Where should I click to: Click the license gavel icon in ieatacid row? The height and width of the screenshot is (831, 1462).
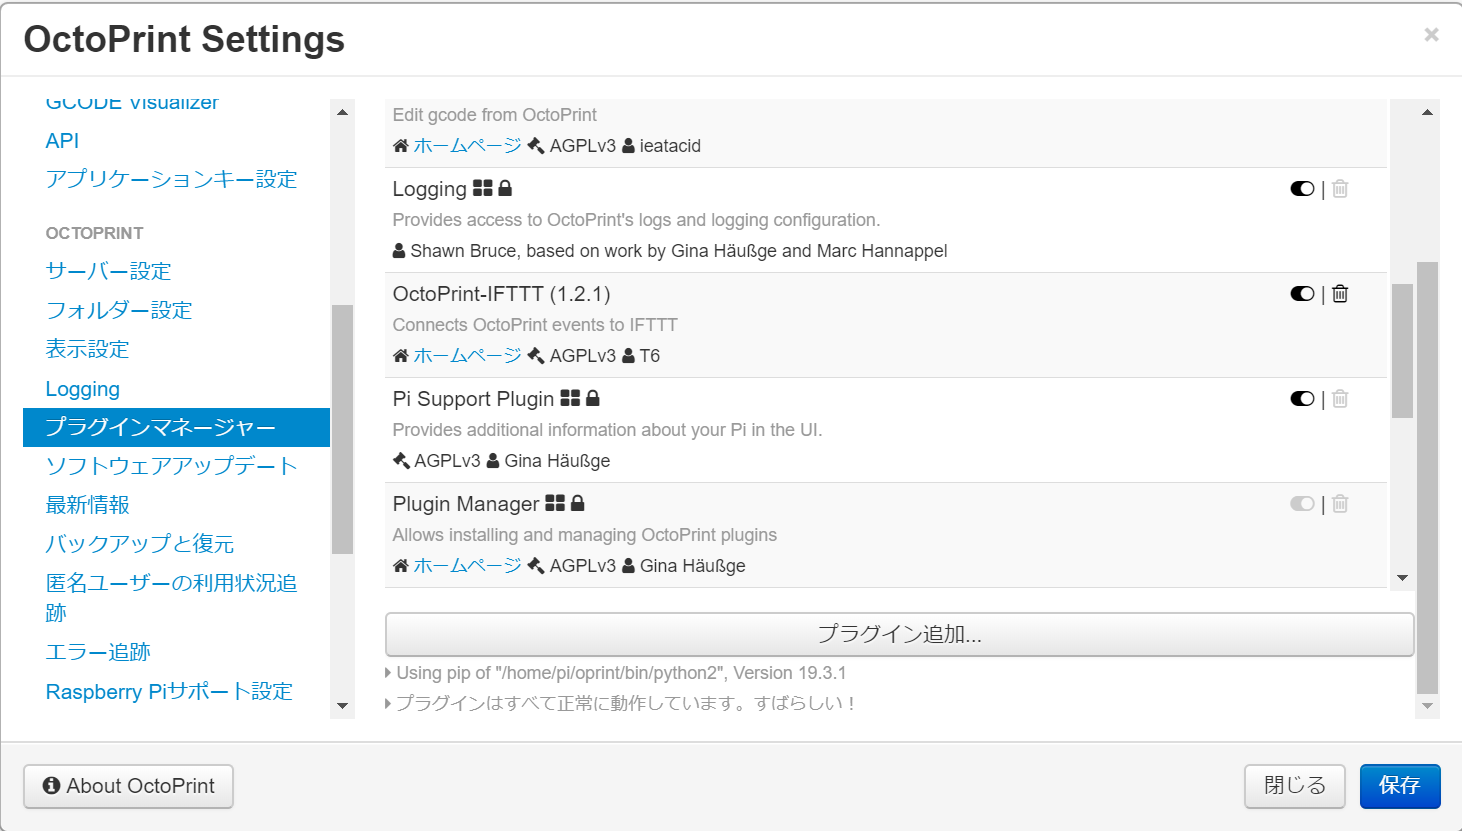point(536,146)
